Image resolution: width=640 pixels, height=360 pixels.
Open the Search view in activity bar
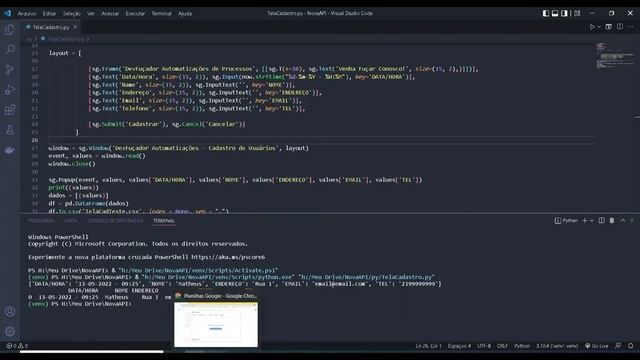coord(10,49)
